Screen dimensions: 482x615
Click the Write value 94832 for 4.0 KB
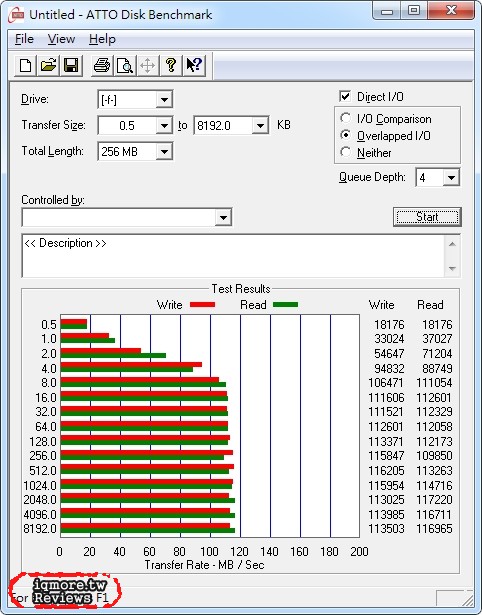pos(389,369)
